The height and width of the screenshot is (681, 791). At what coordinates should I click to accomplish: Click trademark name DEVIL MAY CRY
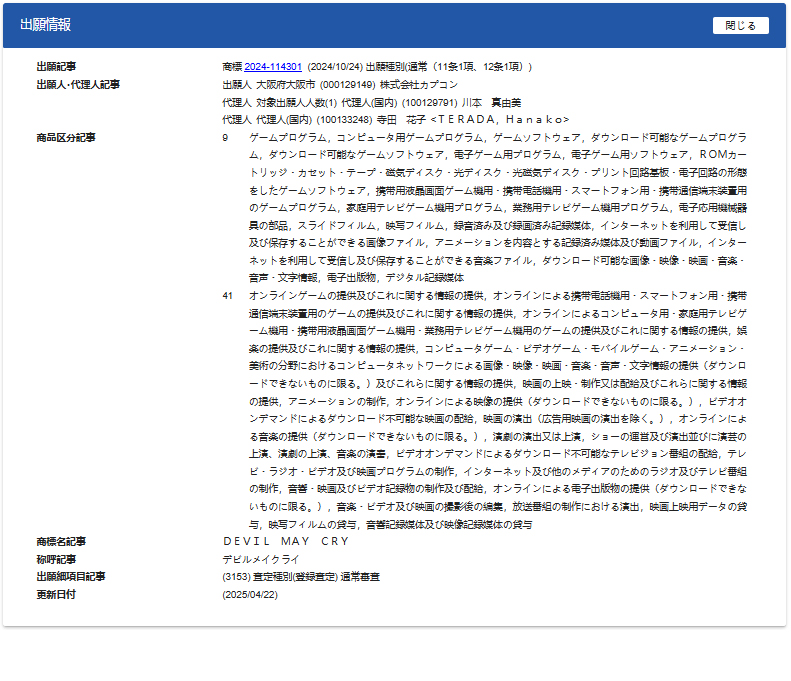(x=286, y=541)
